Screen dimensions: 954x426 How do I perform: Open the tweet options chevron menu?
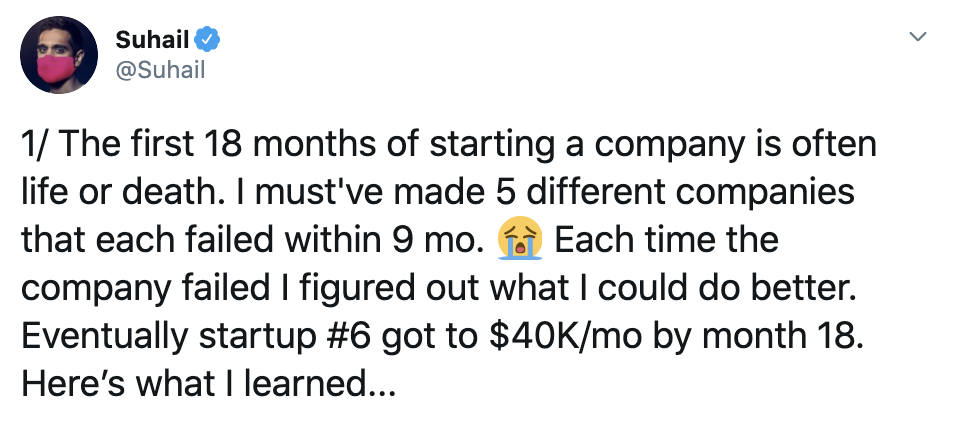pos(917,37)
